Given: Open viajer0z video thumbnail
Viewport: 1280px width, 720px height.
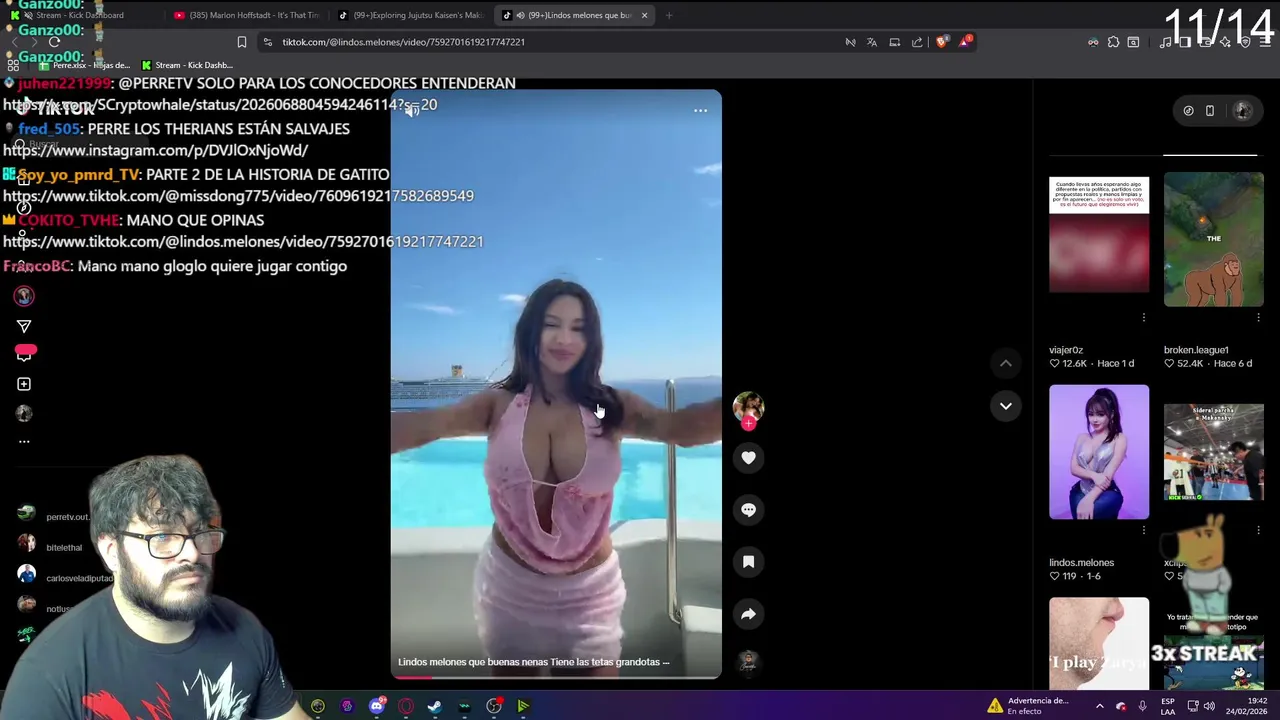Looking at the screenshot, I should point(1099,235).
